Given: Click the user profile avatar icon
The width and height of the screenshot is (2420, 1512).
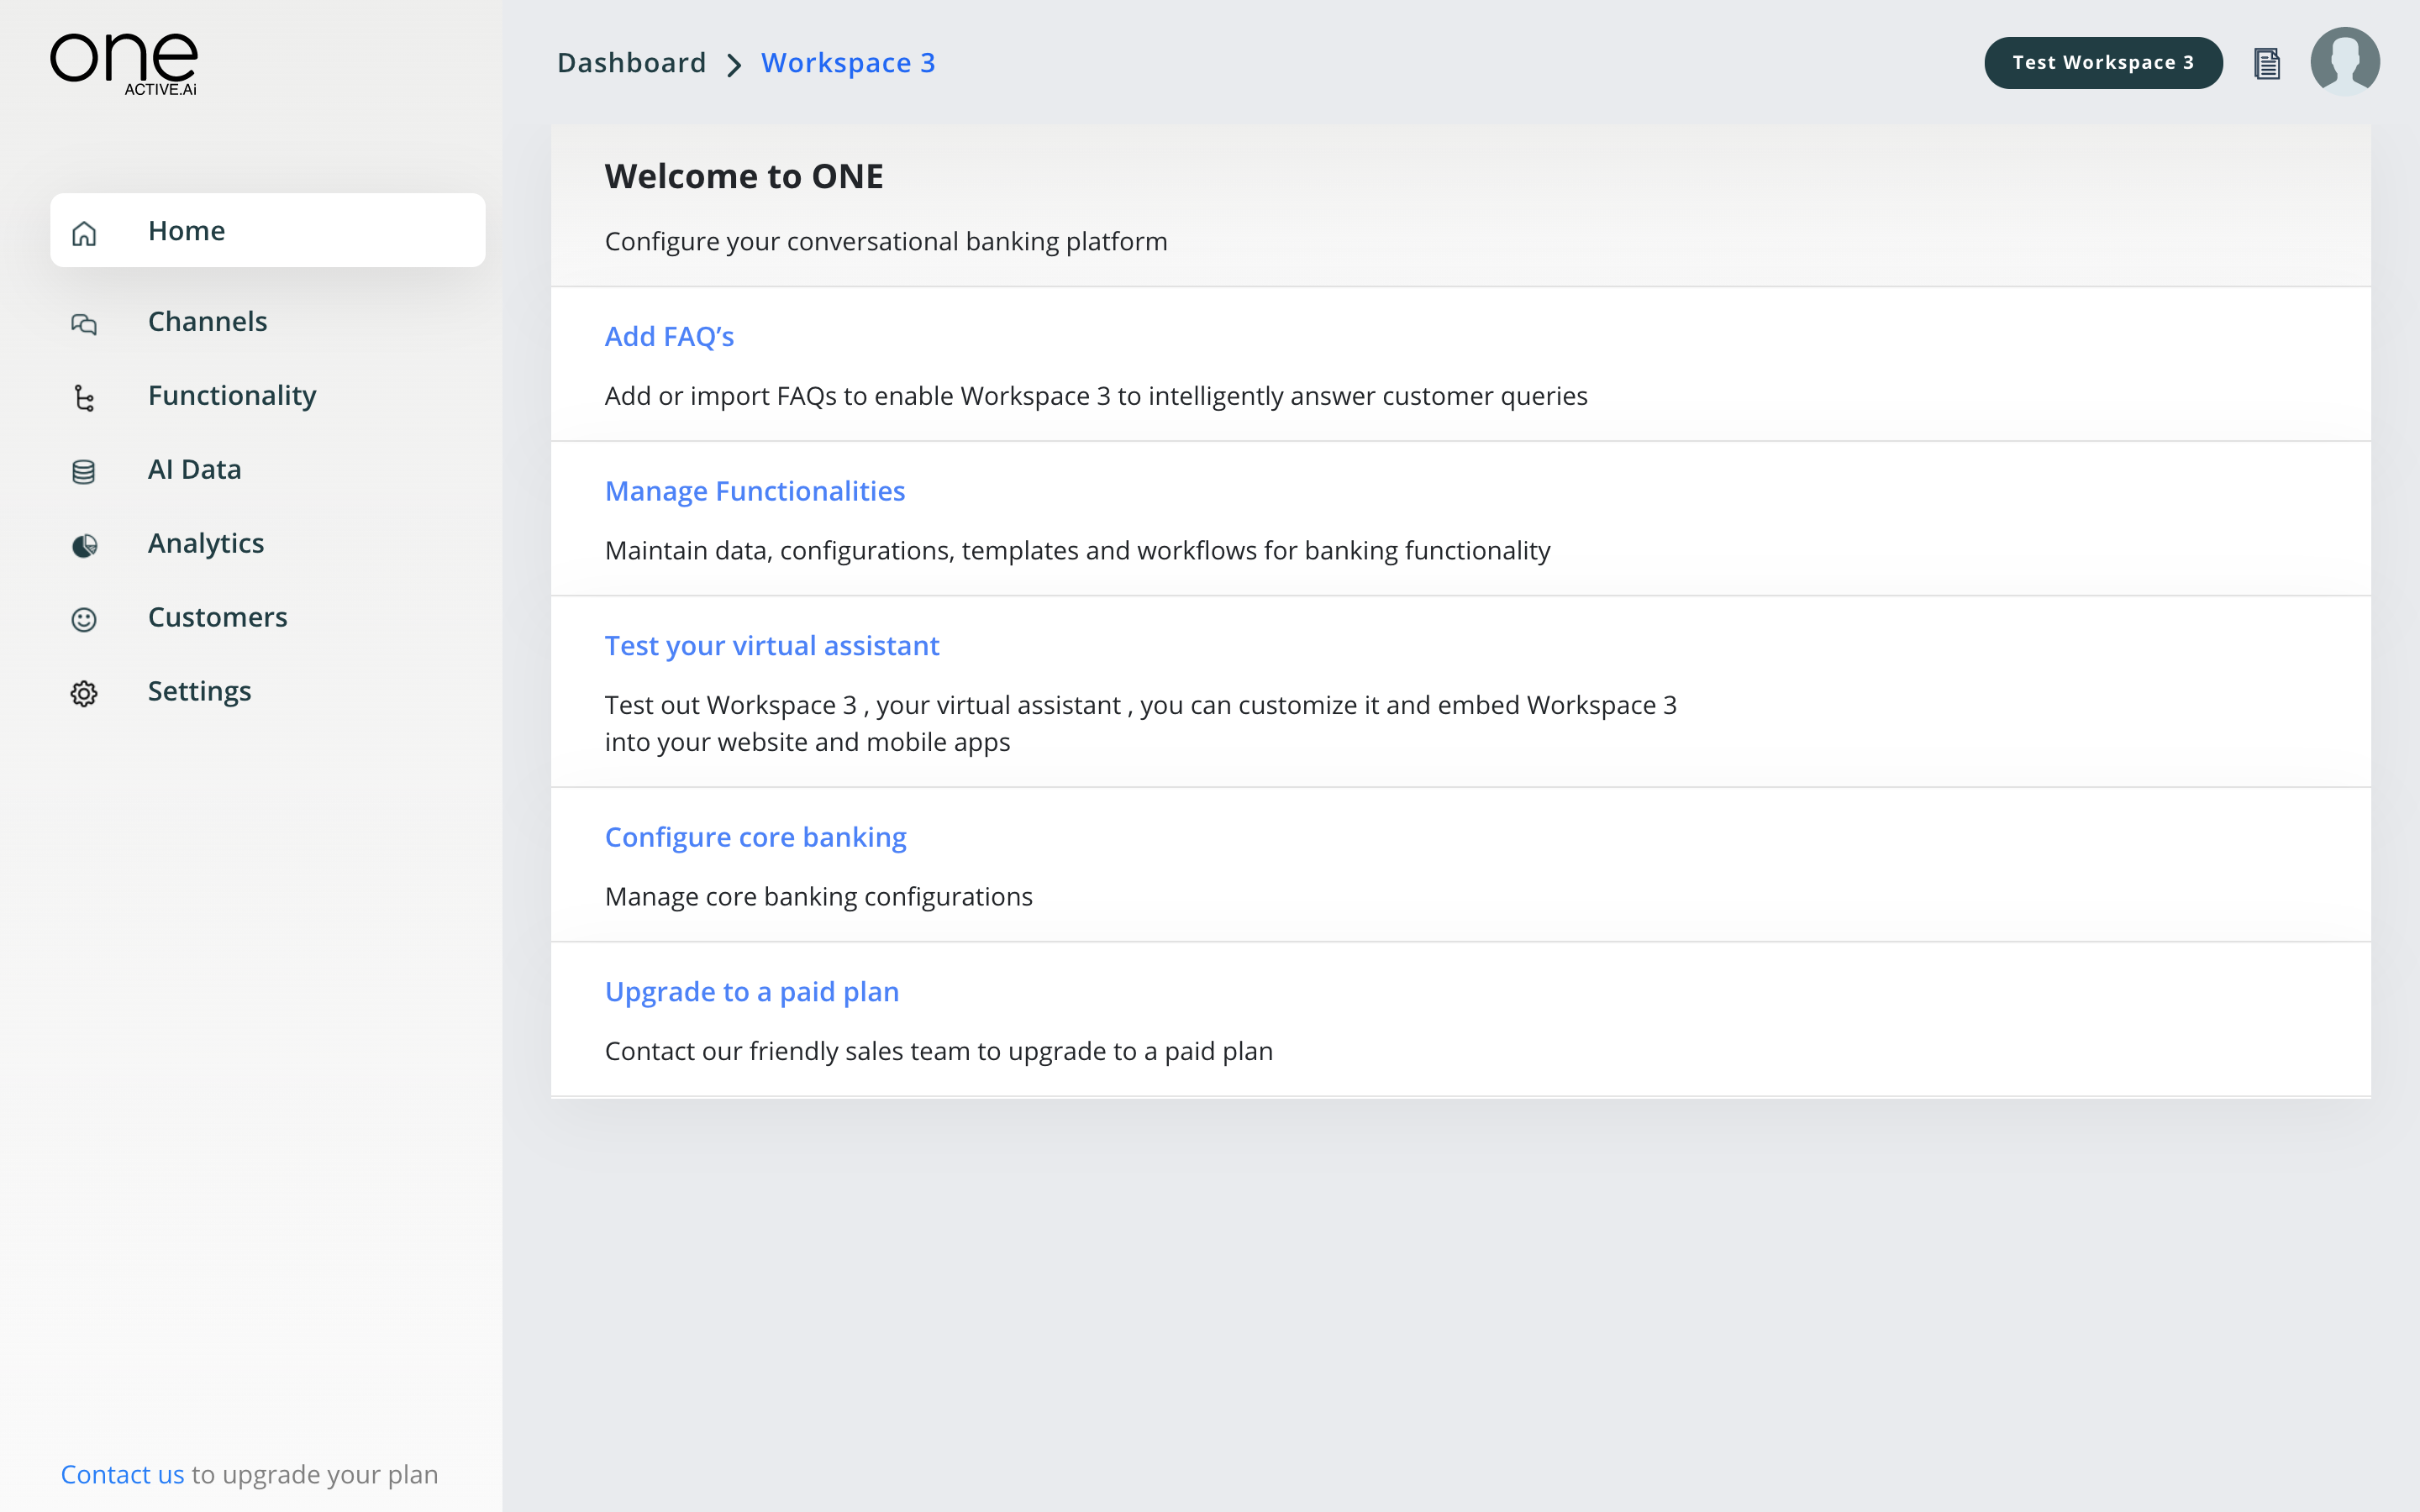Looking at the screenshot, I should pos(2347,63).
